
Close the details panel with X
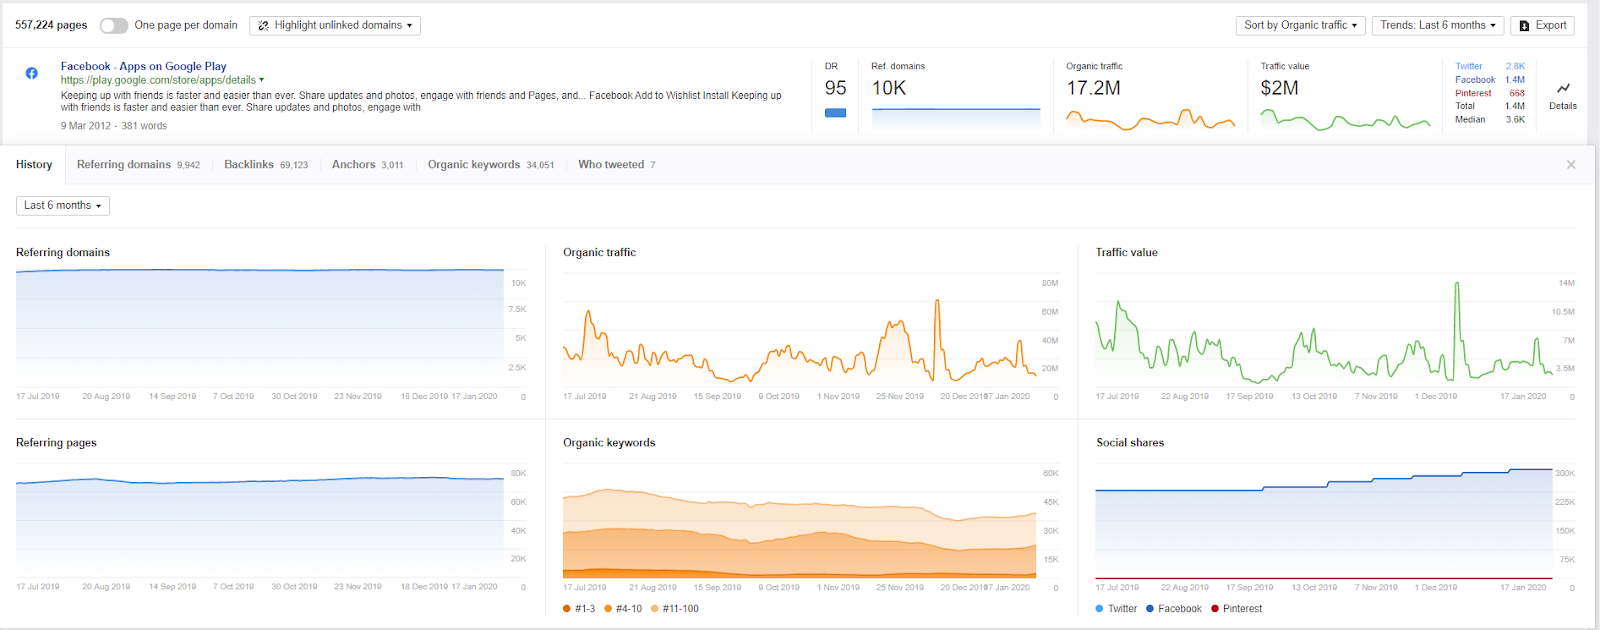click(1571, 165)
